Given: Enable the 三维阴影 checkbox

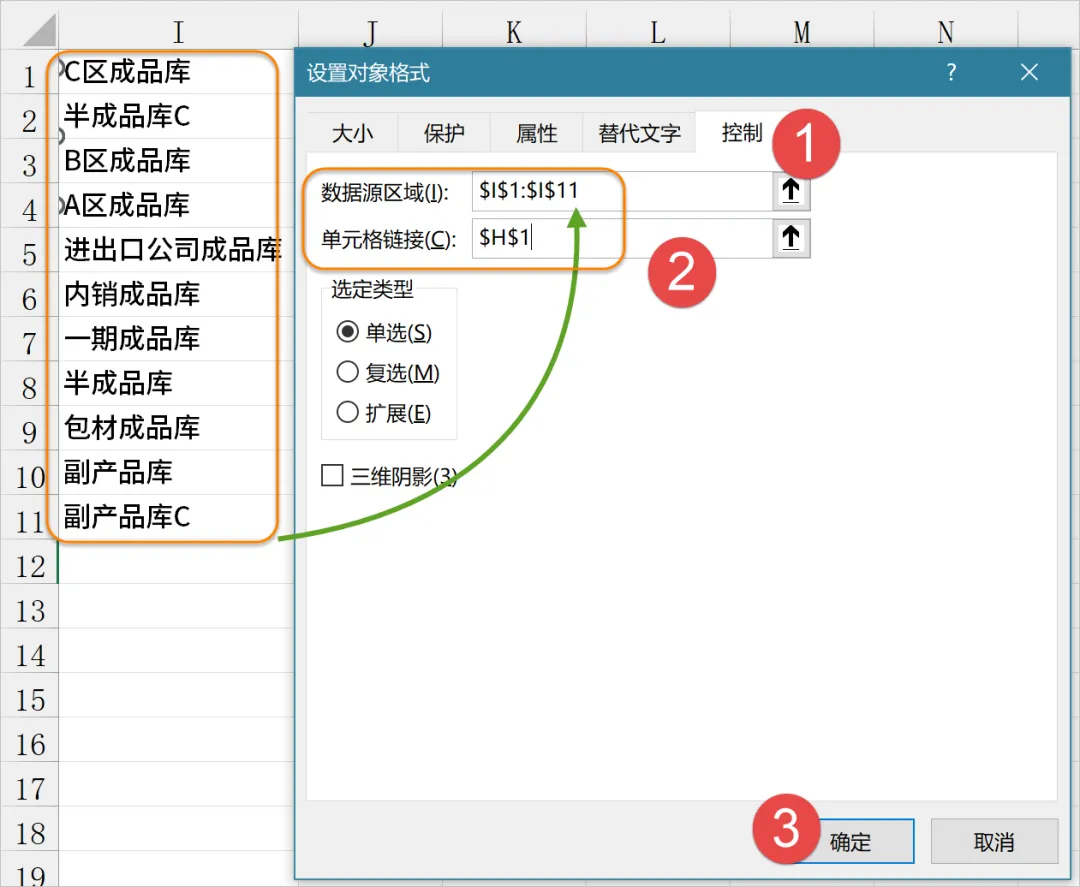Looking at the screenshot, I should tap(332, 475).
